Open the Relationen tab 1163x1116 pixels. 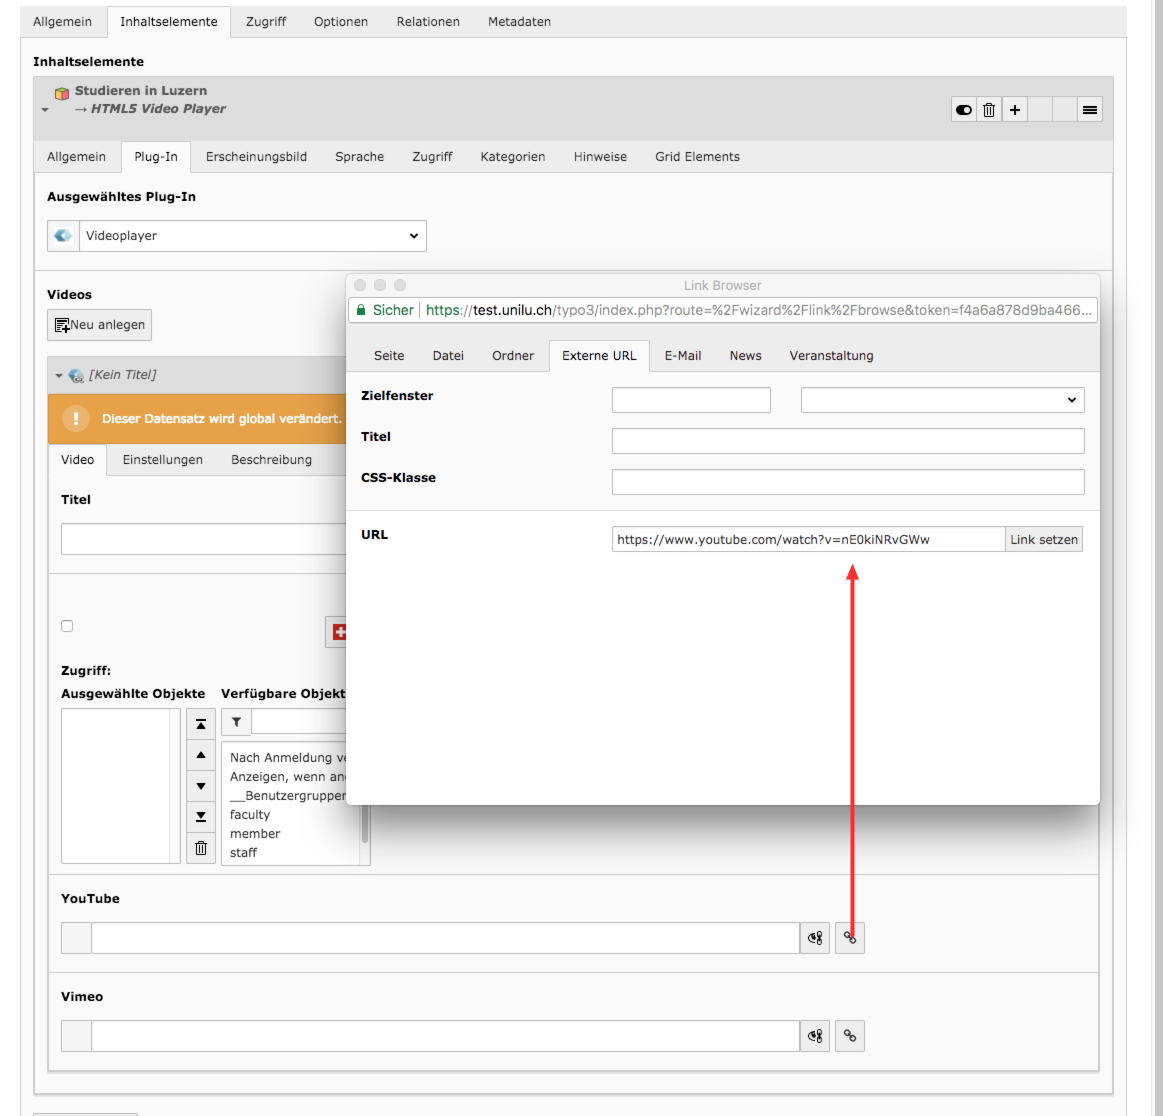click(428, 22)
